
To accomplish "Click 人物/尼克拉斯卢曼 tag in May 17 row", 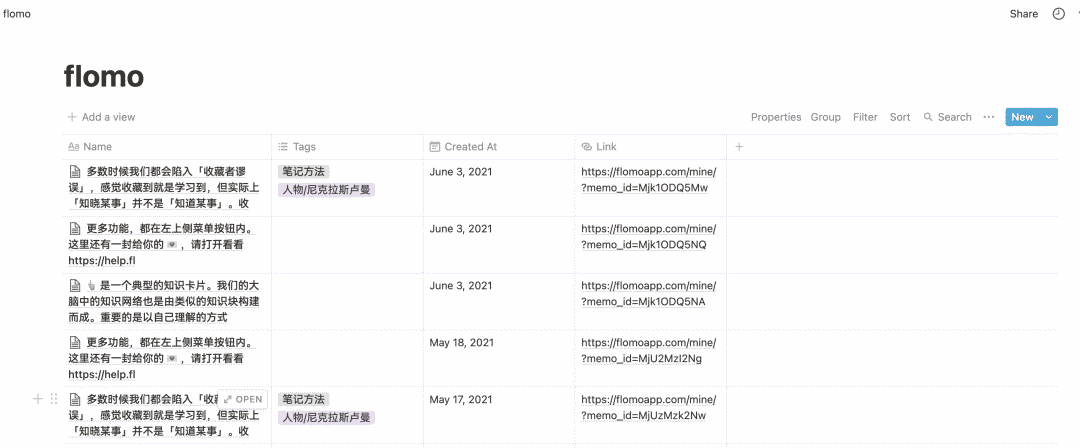I will pyautogui.click(x=326, y=417).
